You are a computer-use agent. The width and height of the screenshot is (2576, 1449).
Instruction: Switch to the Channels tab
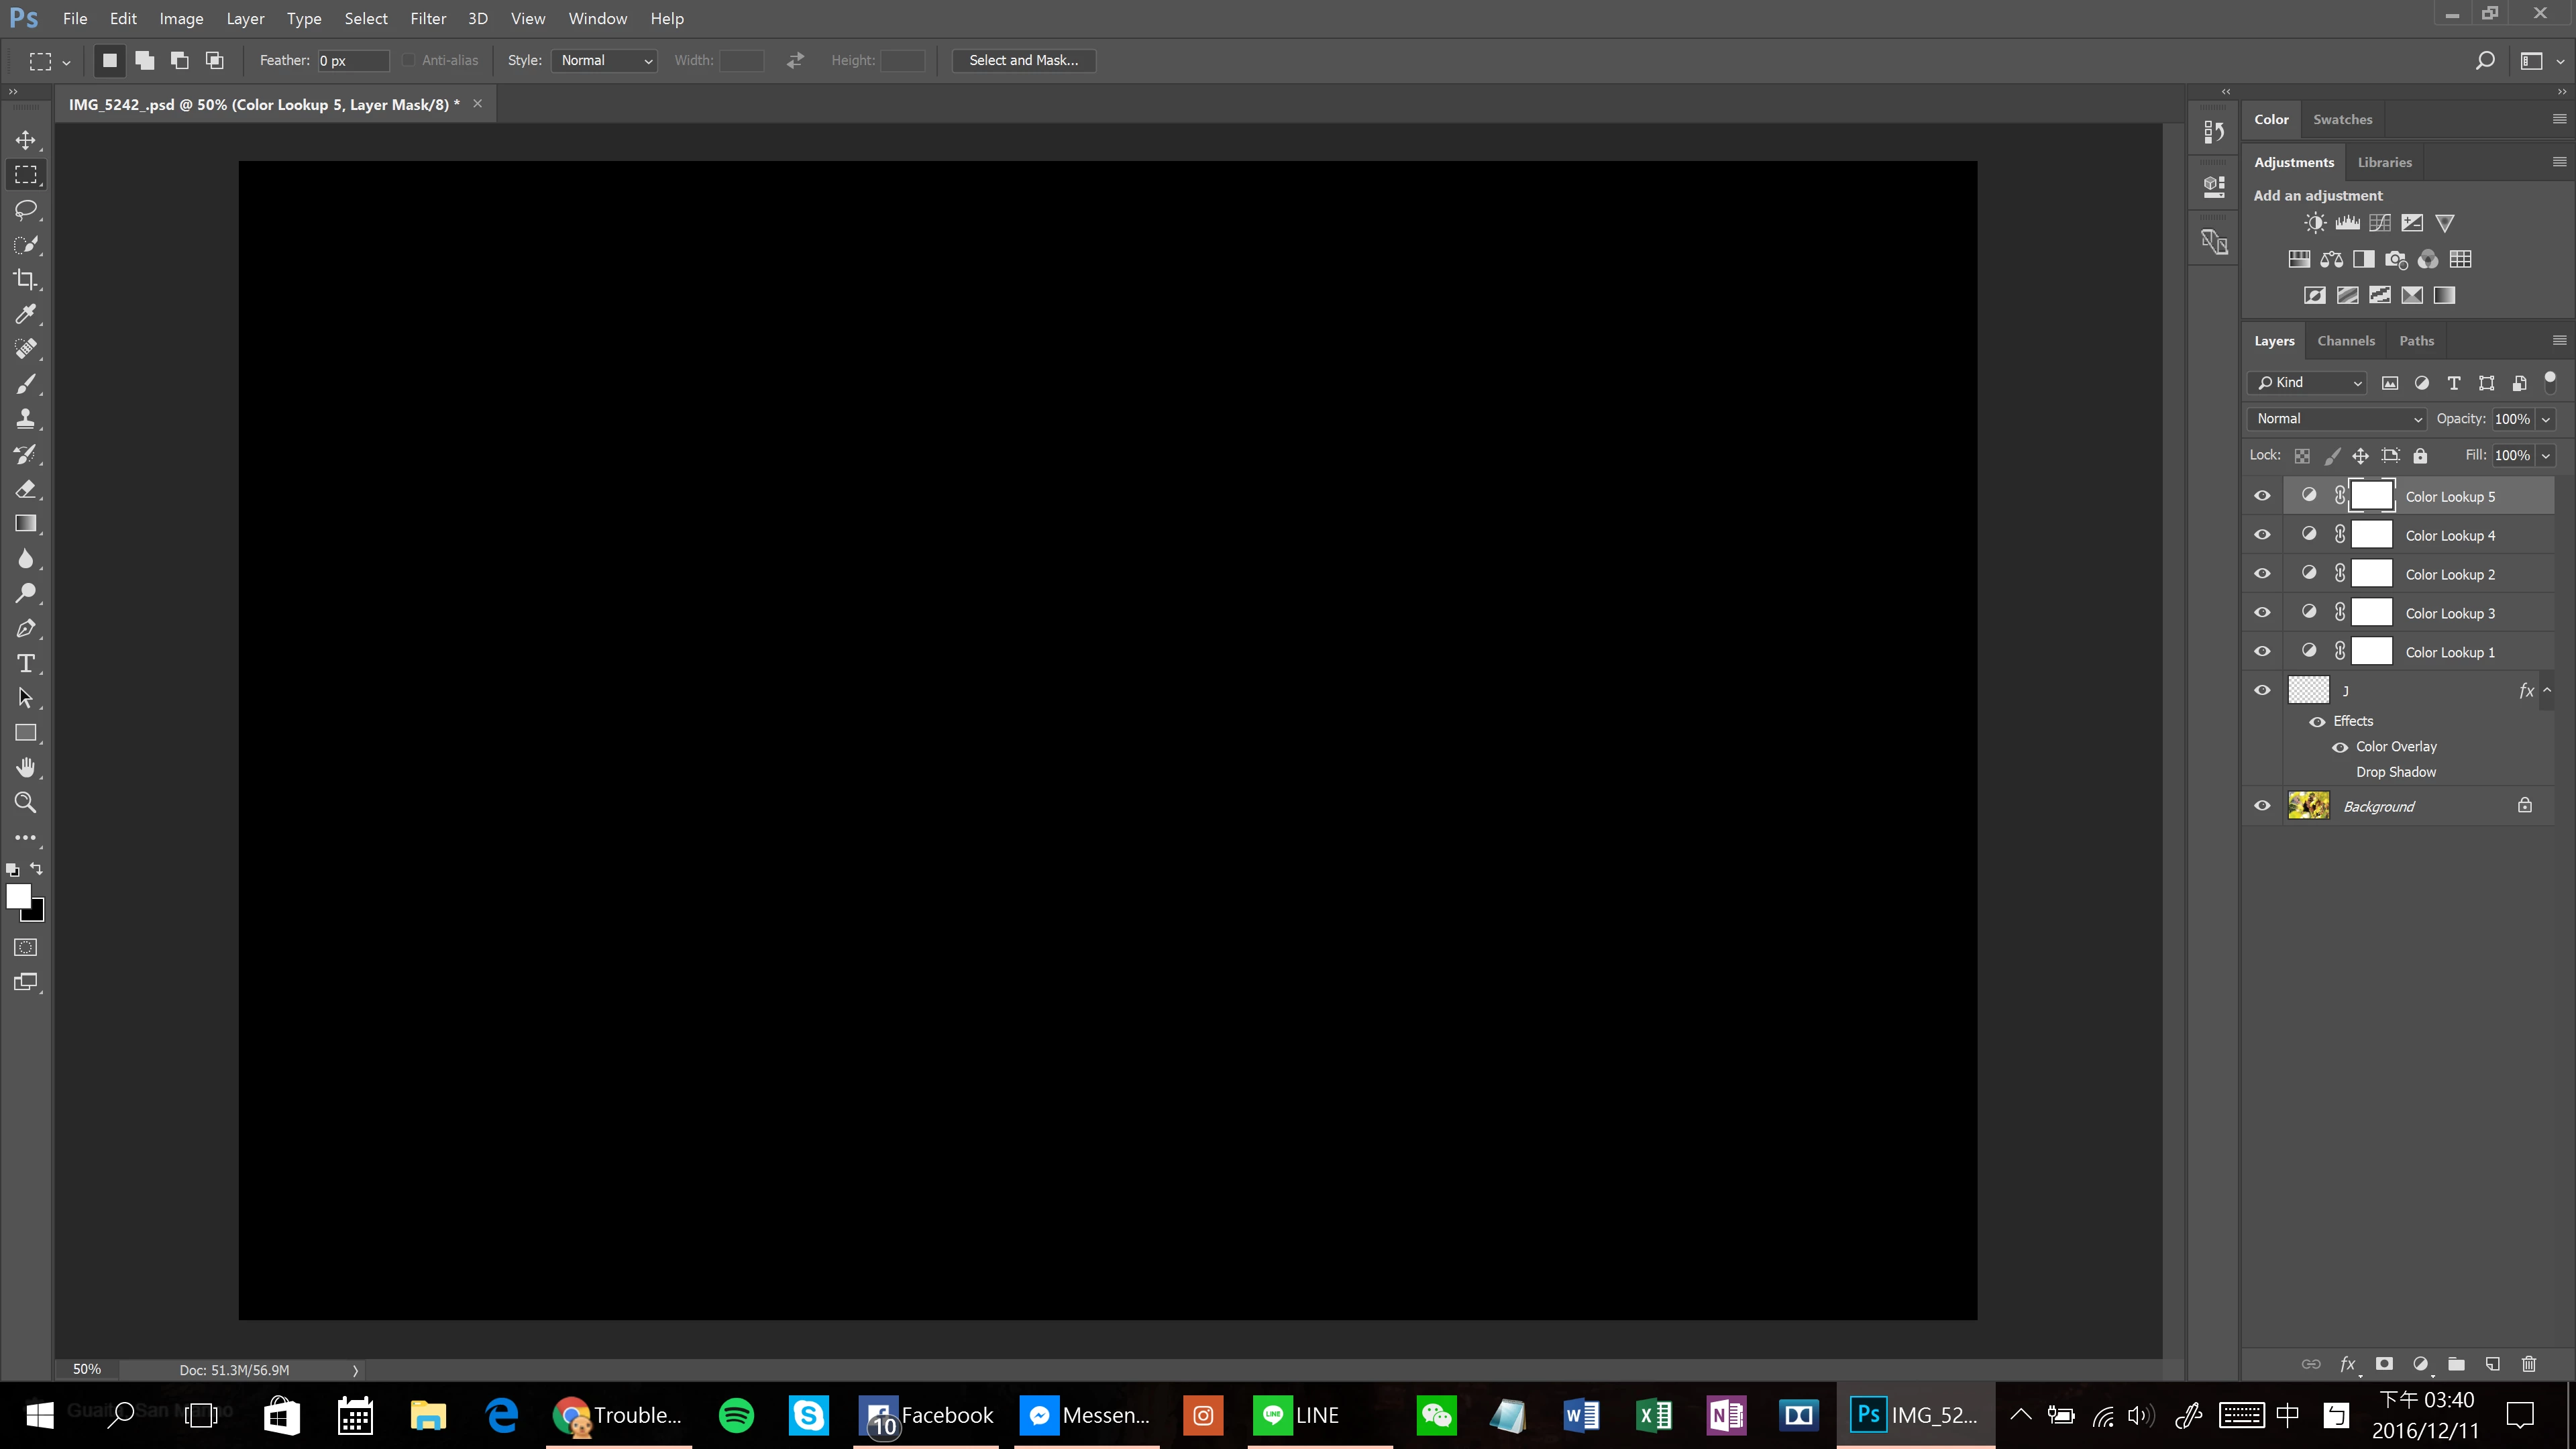[x=2345, y=341]
